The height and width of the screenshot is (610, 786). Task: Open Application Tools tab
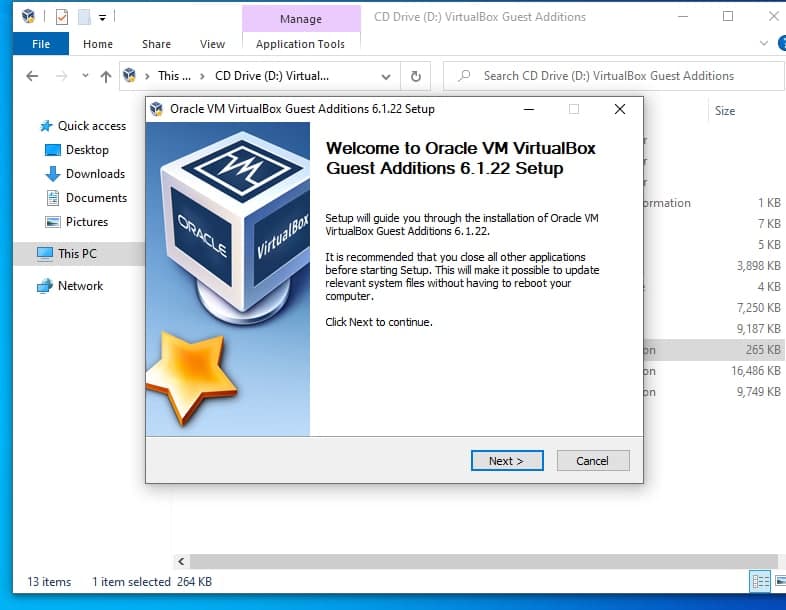click(x=300, y=44)
